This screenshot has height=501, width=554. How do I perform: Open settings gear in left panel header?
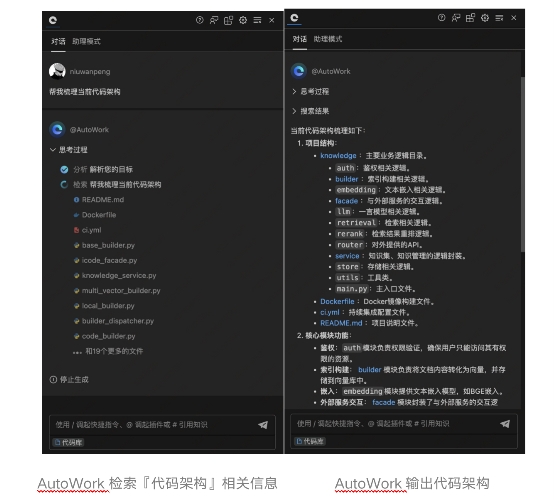243,20
